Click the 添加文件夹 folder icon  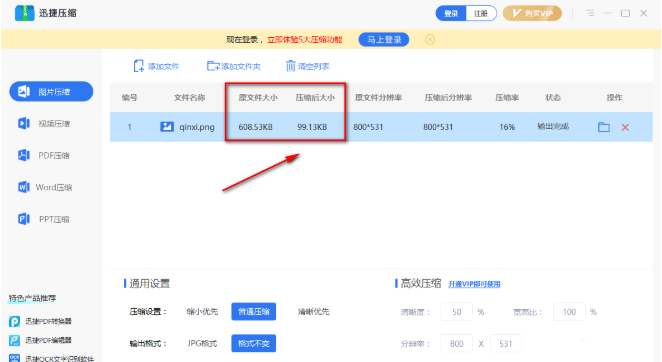(213, 66)
